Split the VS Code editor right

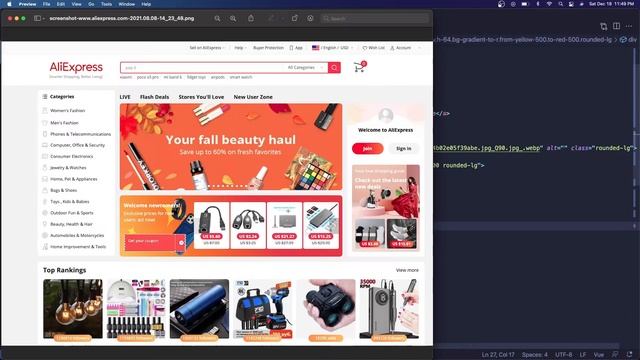[616, 26]
